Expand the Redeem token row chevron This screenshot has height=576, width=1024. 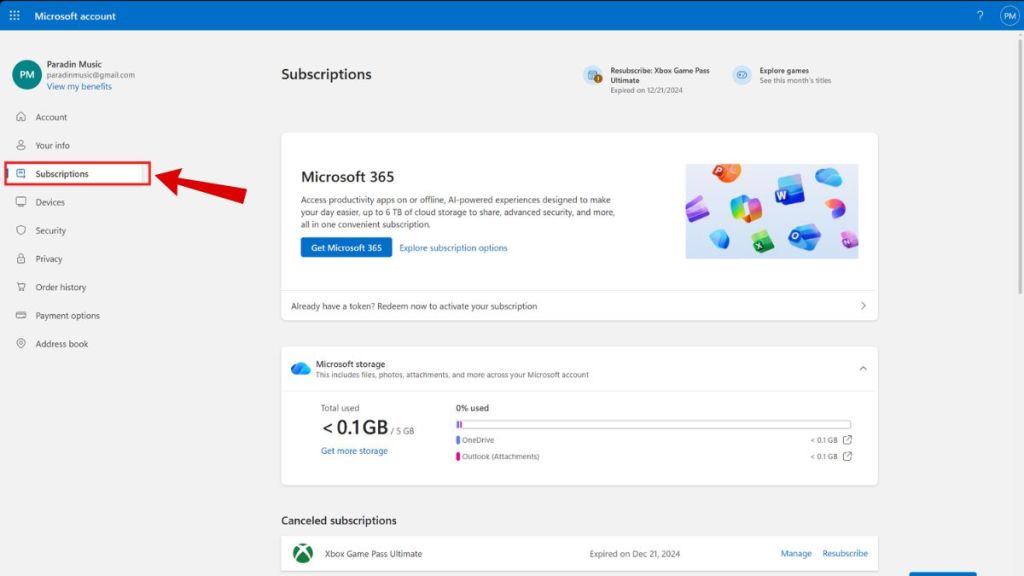pyautogui.click(x=863, y=306)
